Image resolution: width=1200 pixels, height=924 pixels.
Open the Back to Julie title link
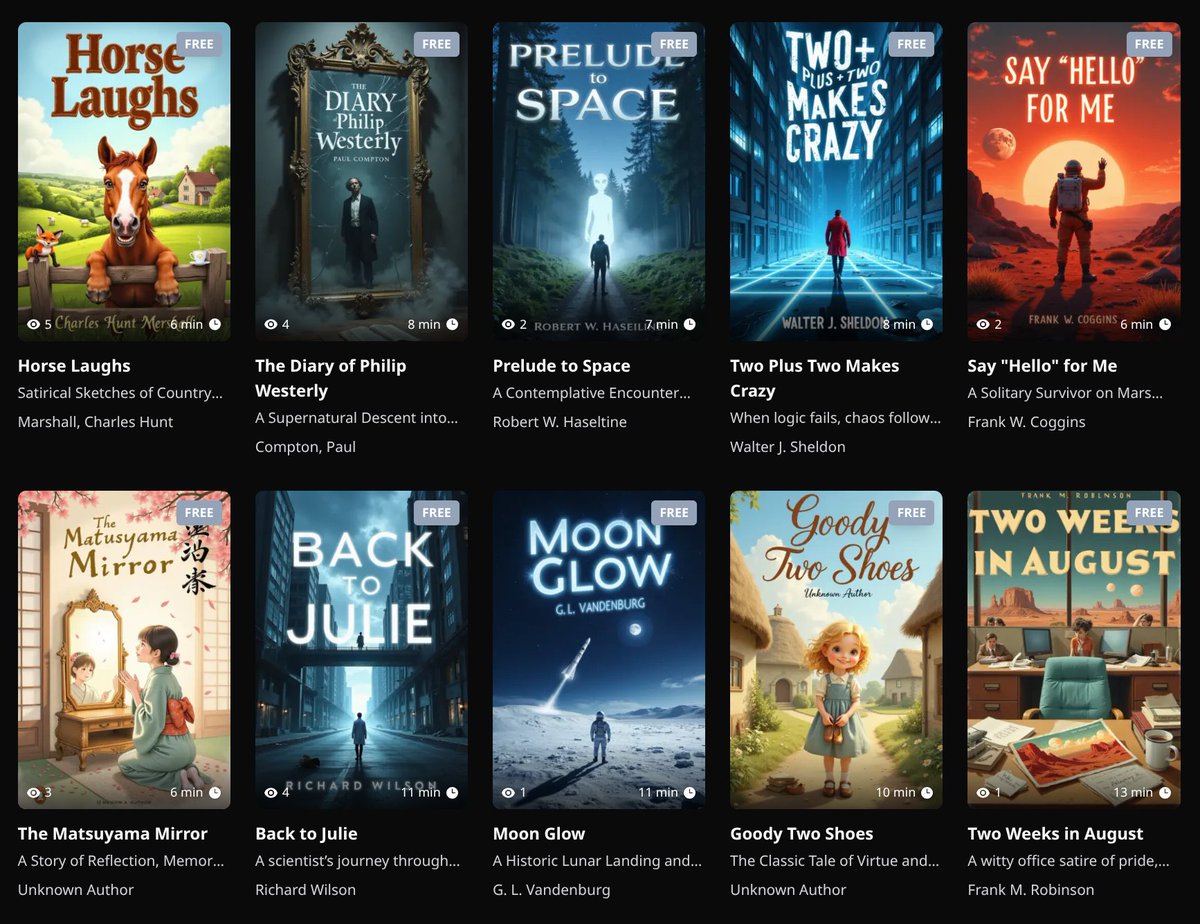coord(306,834)
